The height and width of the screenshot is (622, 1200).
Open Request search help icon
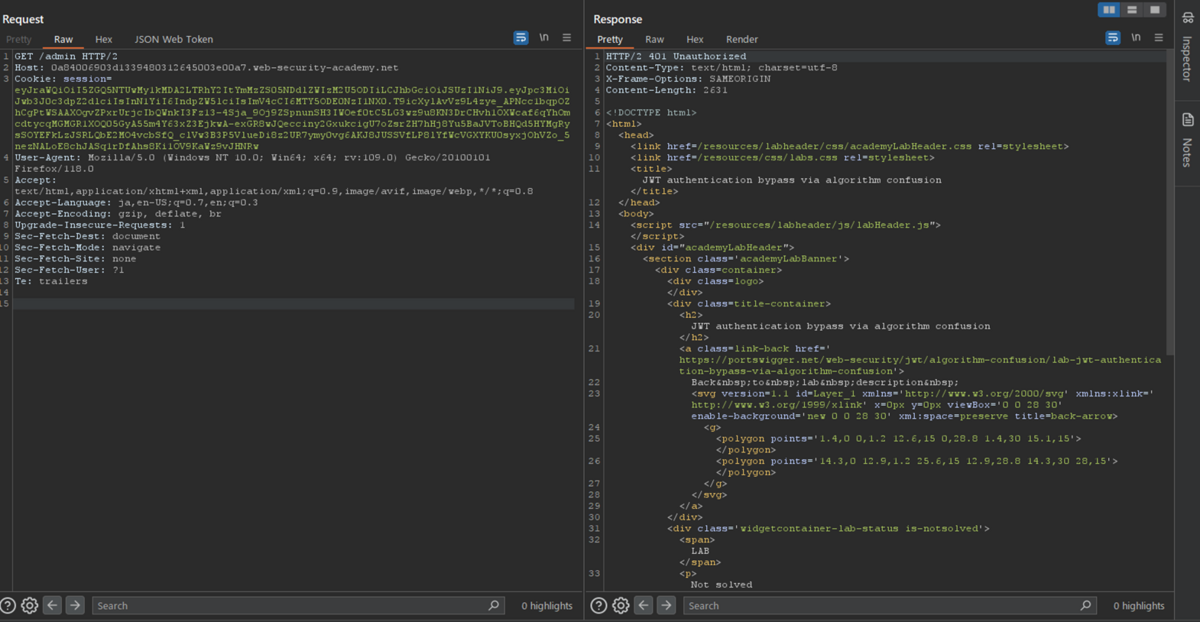point(8,605)
